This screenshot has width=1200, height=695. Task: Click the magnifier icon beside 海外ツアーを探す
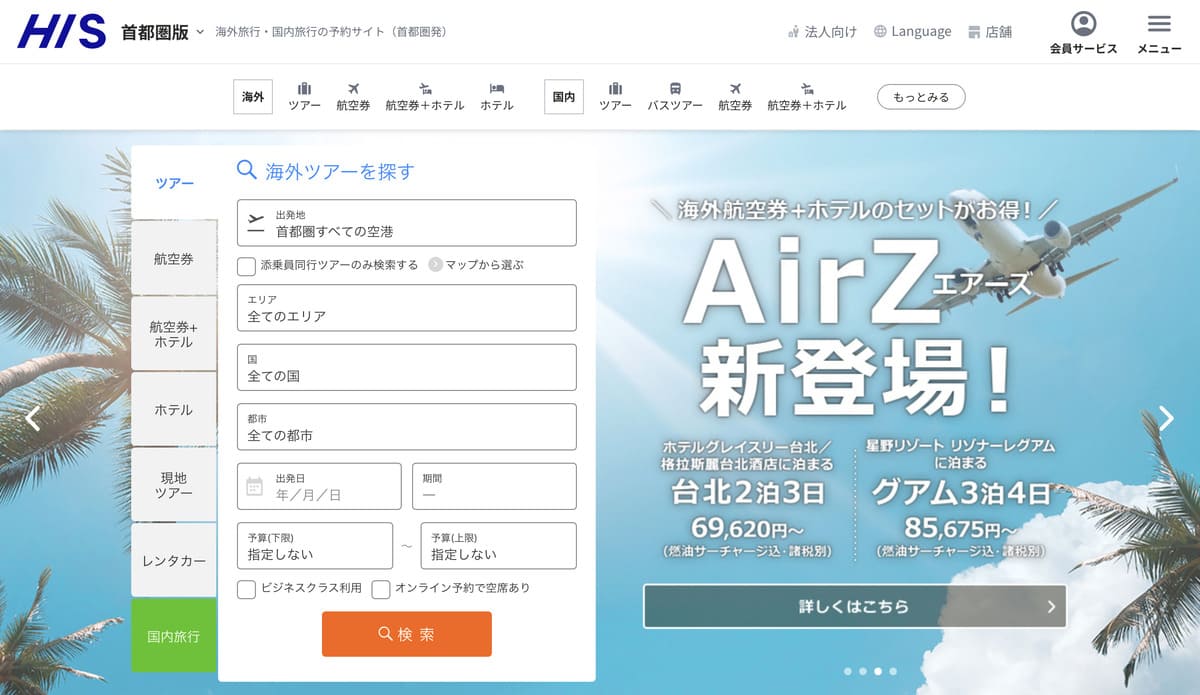(247, 169)
